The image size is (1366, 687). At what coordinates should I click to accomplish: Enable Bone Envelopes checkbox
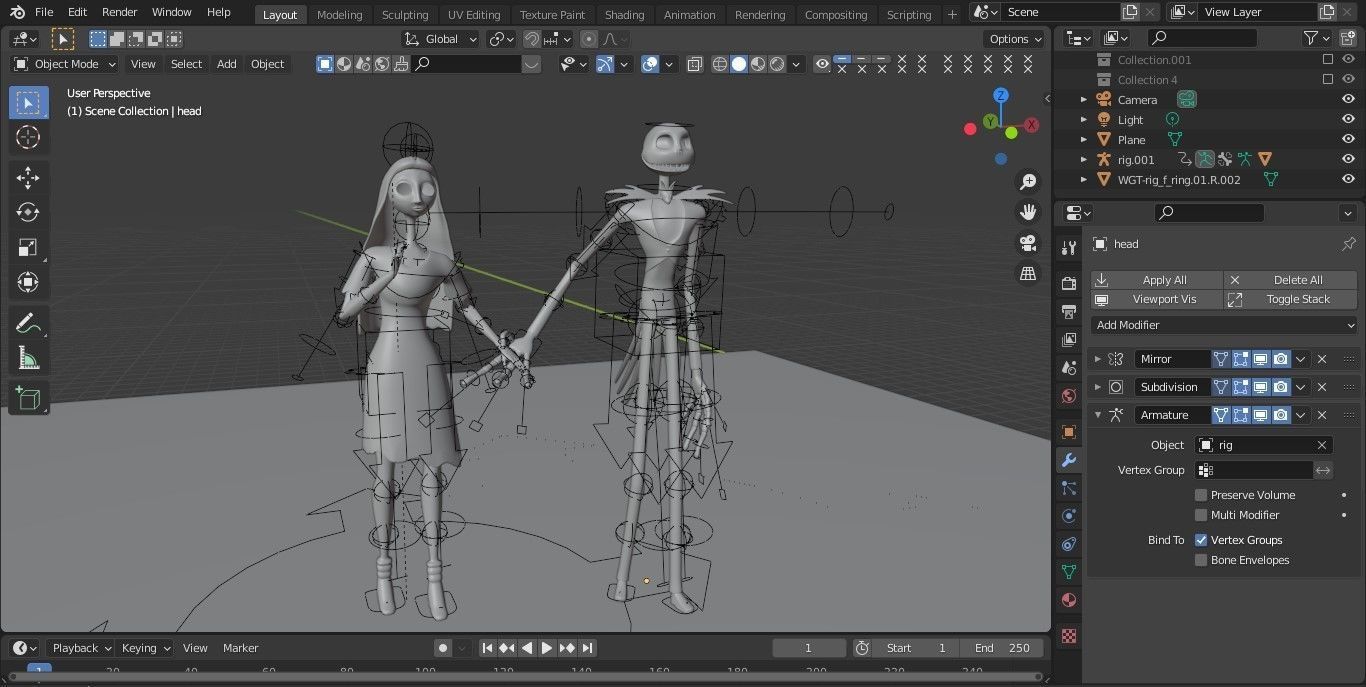pos(1201,560)
